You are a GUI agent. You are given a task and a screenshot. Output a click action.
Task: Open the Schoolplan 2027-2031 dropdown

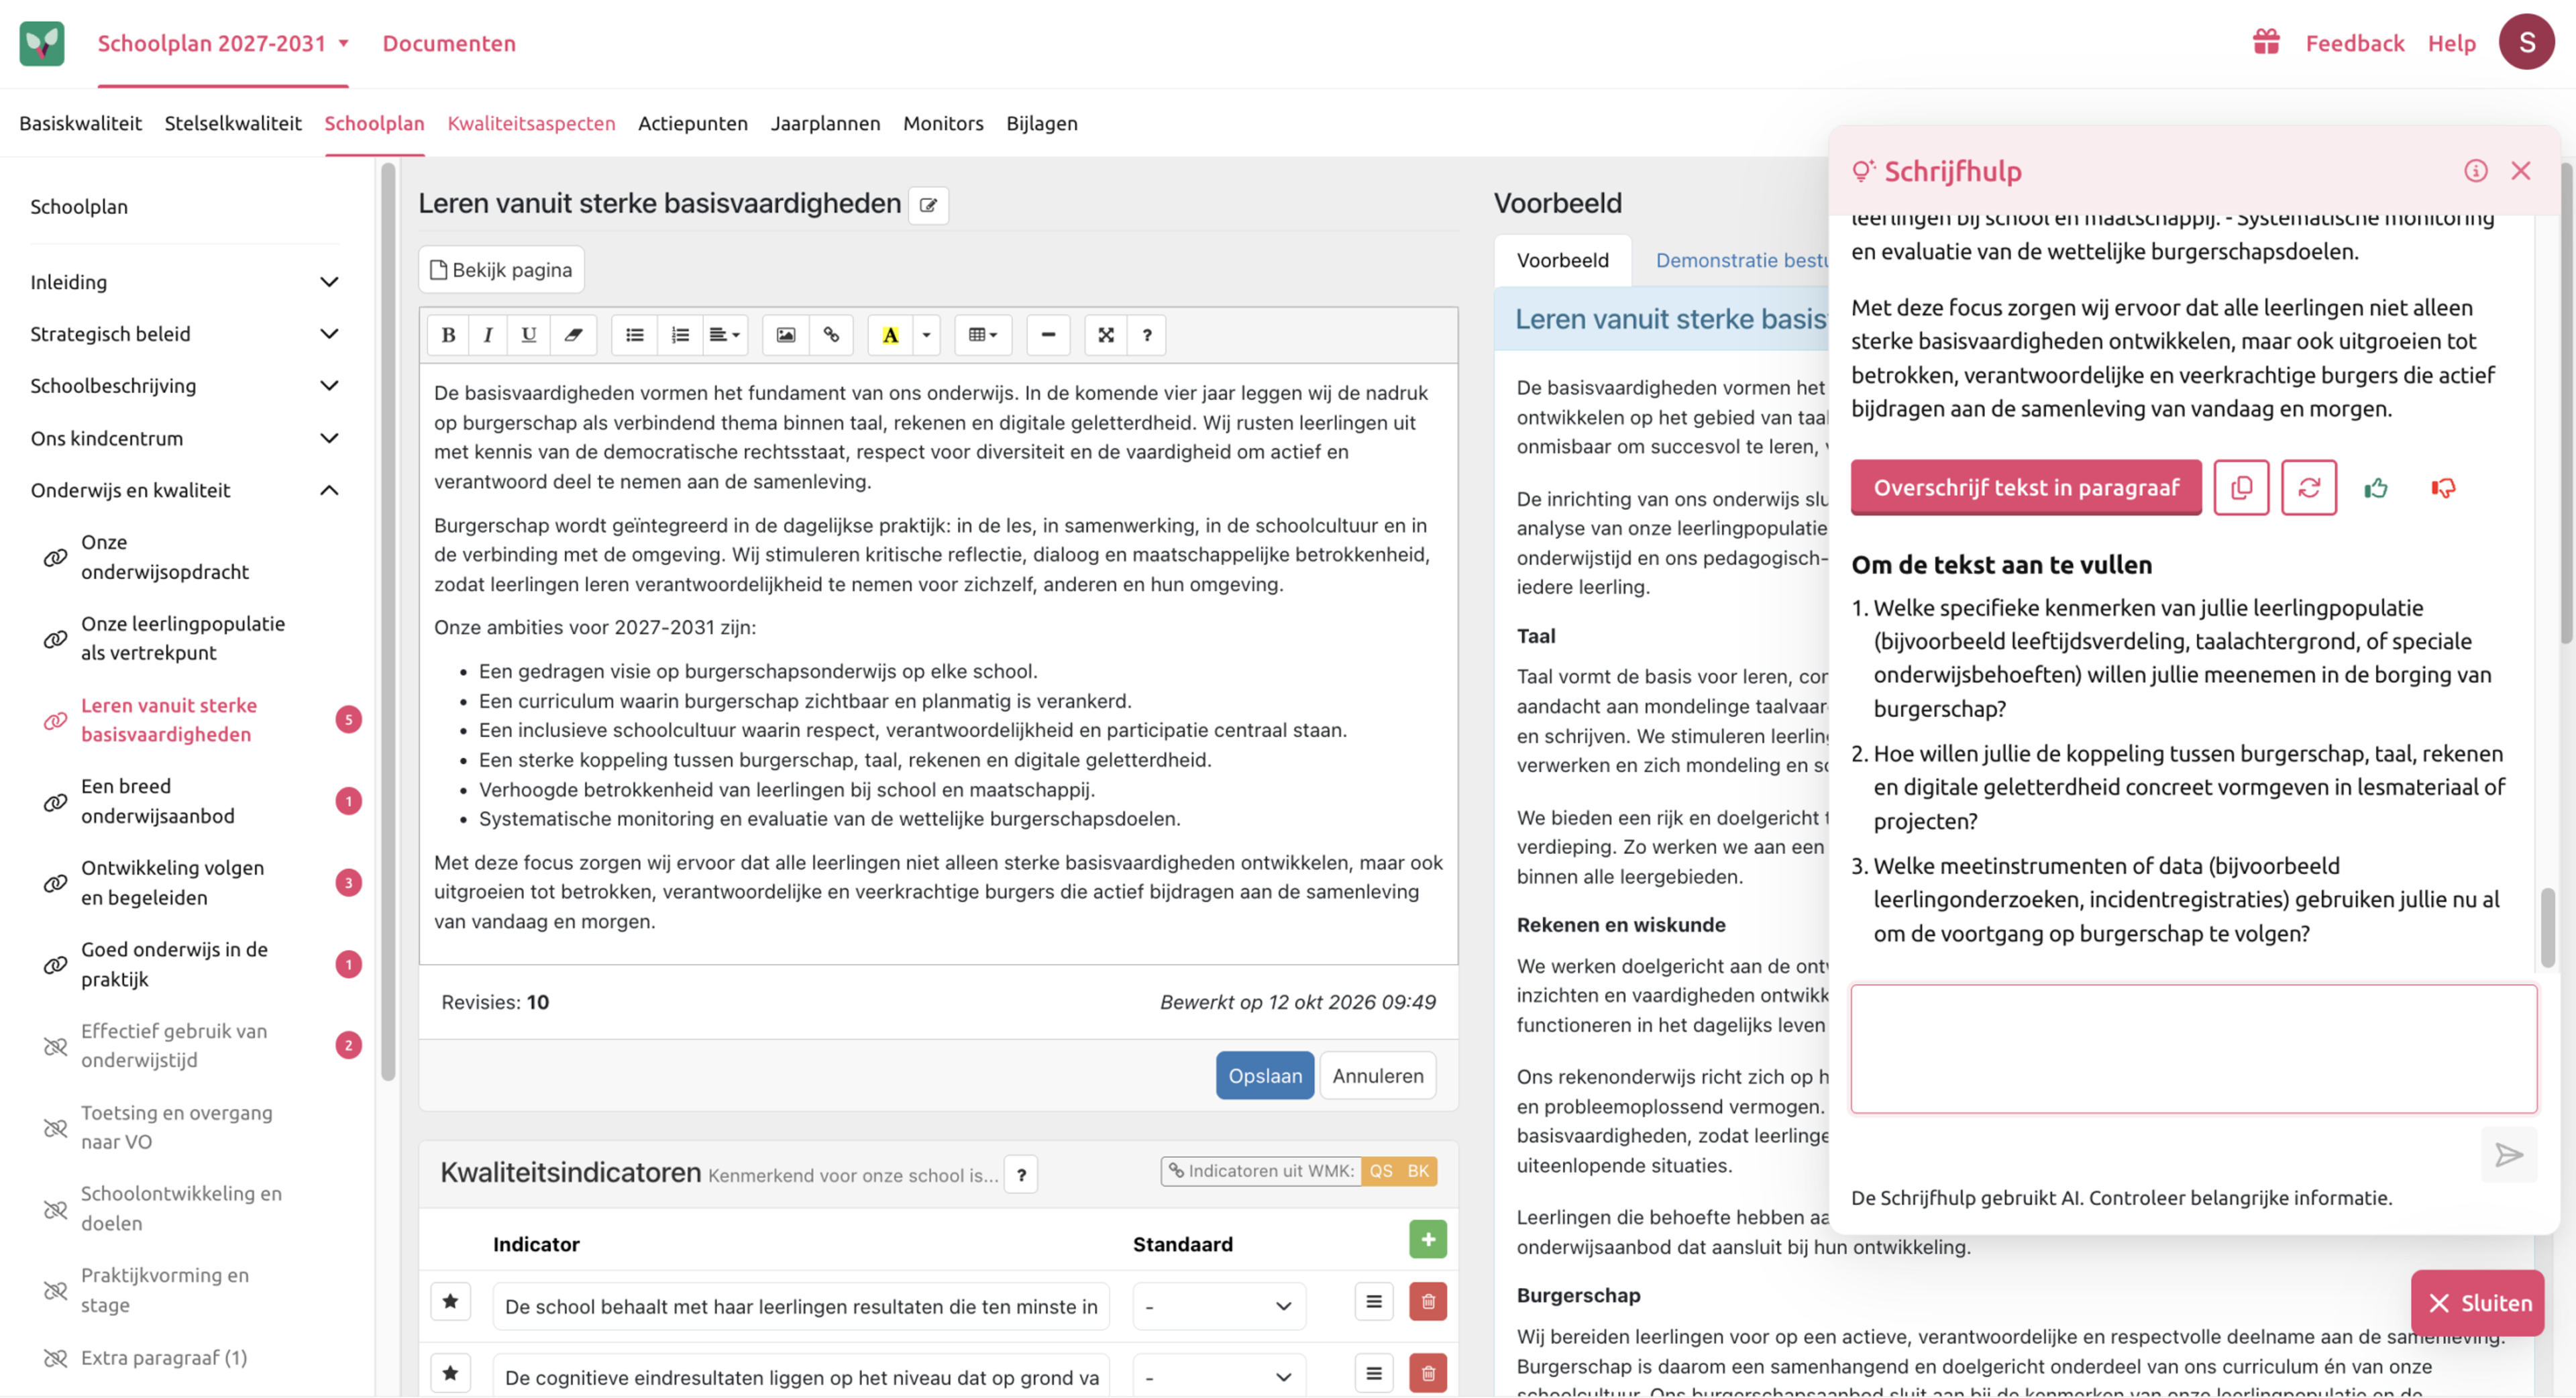223,43
